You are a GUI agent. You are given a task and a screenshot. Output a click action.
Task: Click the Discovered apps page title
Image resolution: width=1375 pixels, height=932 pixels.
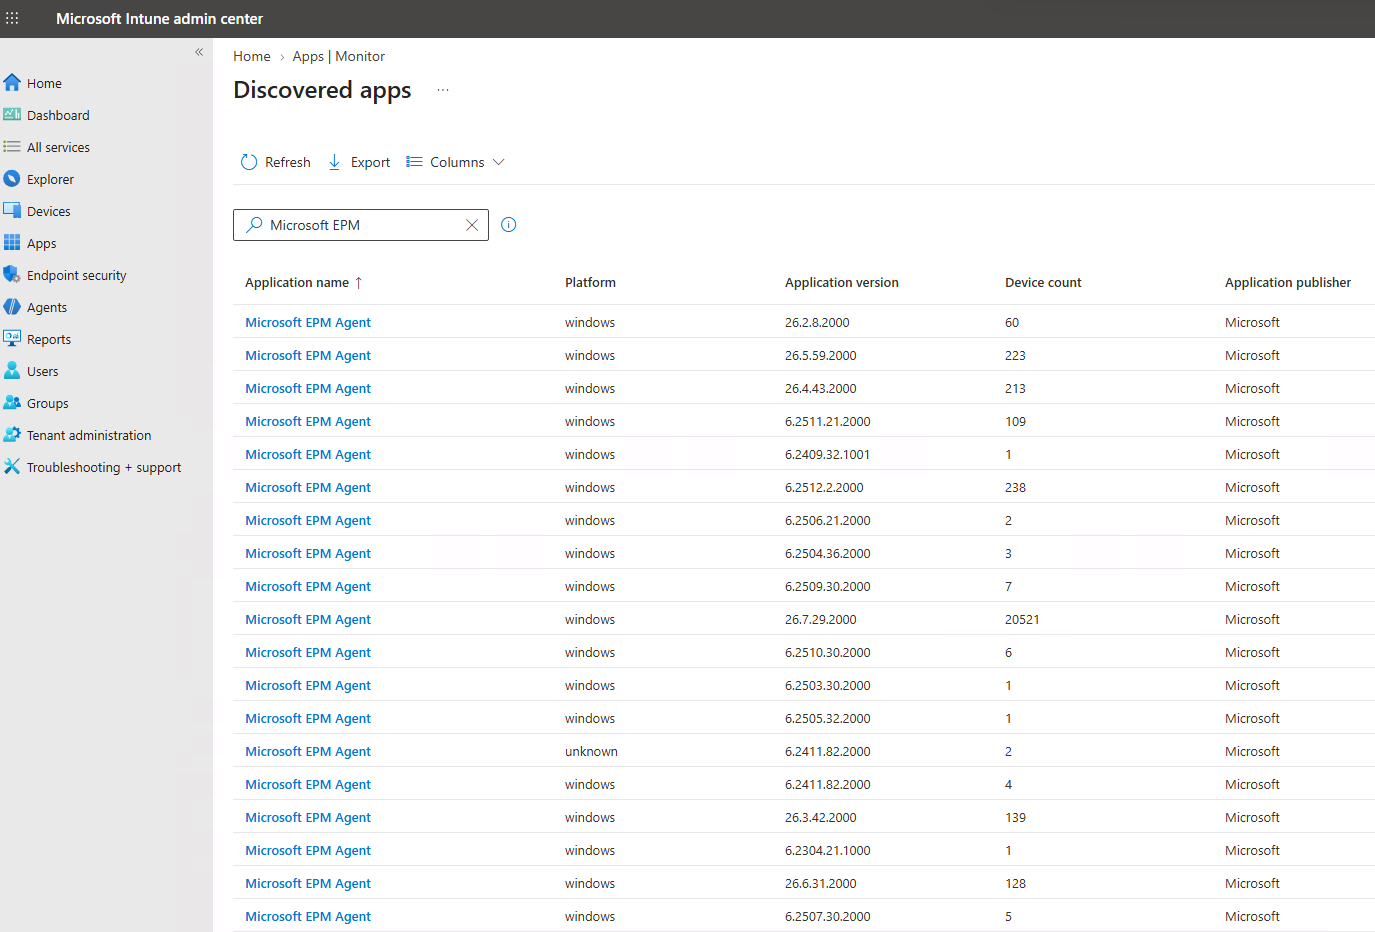point(322,90)
